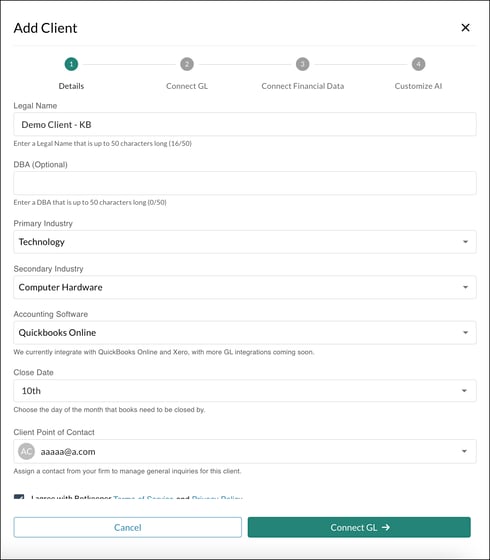Screen dimensions: 490x560
Task: Open the Client Point of Contact dropdown
Action: click(245, 451)
